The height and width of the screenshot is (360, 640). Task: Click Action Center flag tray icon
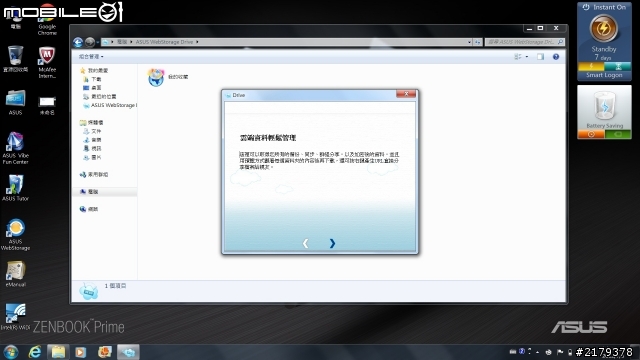click(x=560, y=352)
